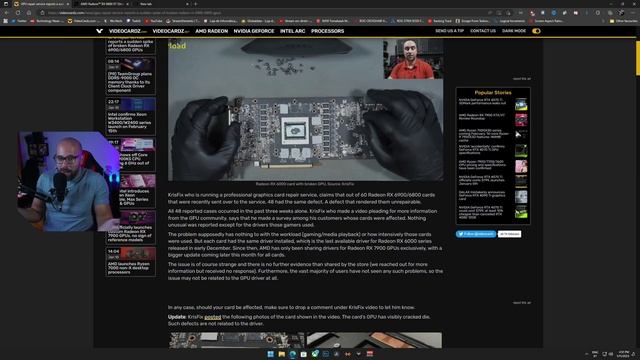Viewport: 640px width, 360px height.
Task: Open NVIDIA GEFORCE menu item
Action: [x=254, y=31]
